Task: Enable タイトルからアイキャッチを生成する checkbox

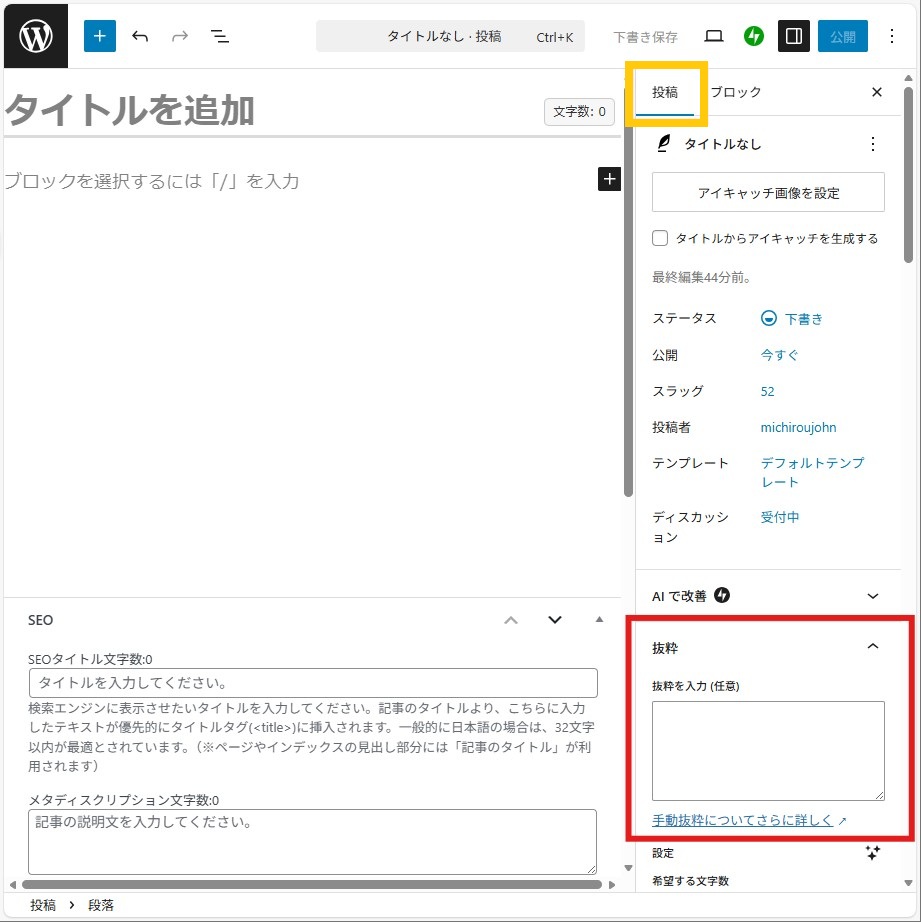Action: point(660,239)
